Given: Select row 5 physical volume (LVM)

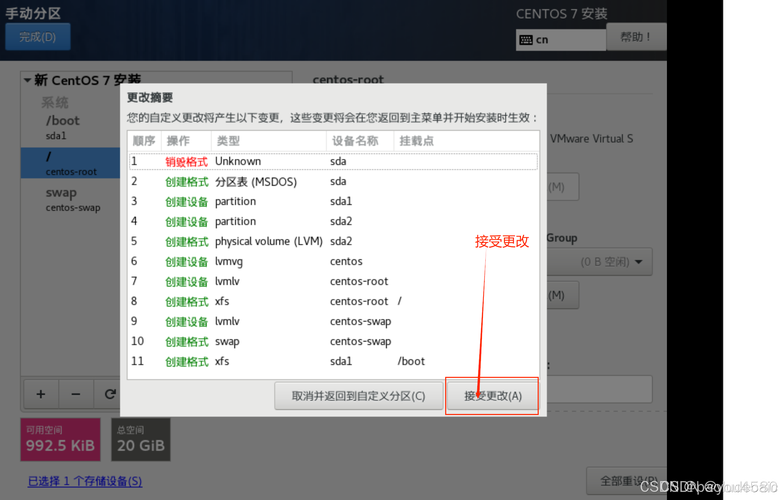Looking at the screenshot, I should (333, 242).
